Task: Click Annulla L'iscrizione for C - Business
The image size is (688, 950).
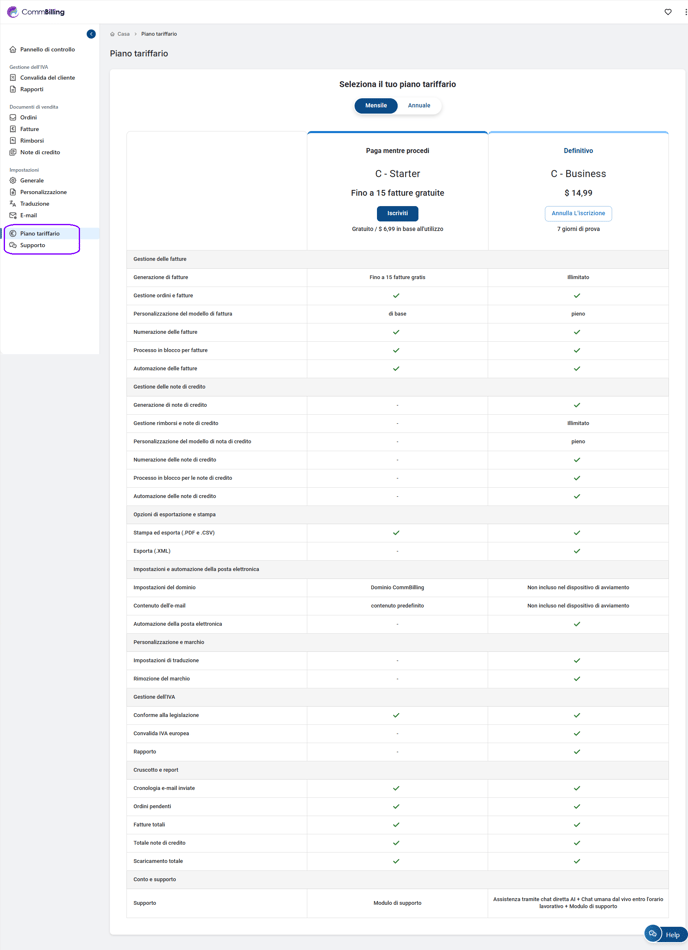Action: tap(578, 213)
